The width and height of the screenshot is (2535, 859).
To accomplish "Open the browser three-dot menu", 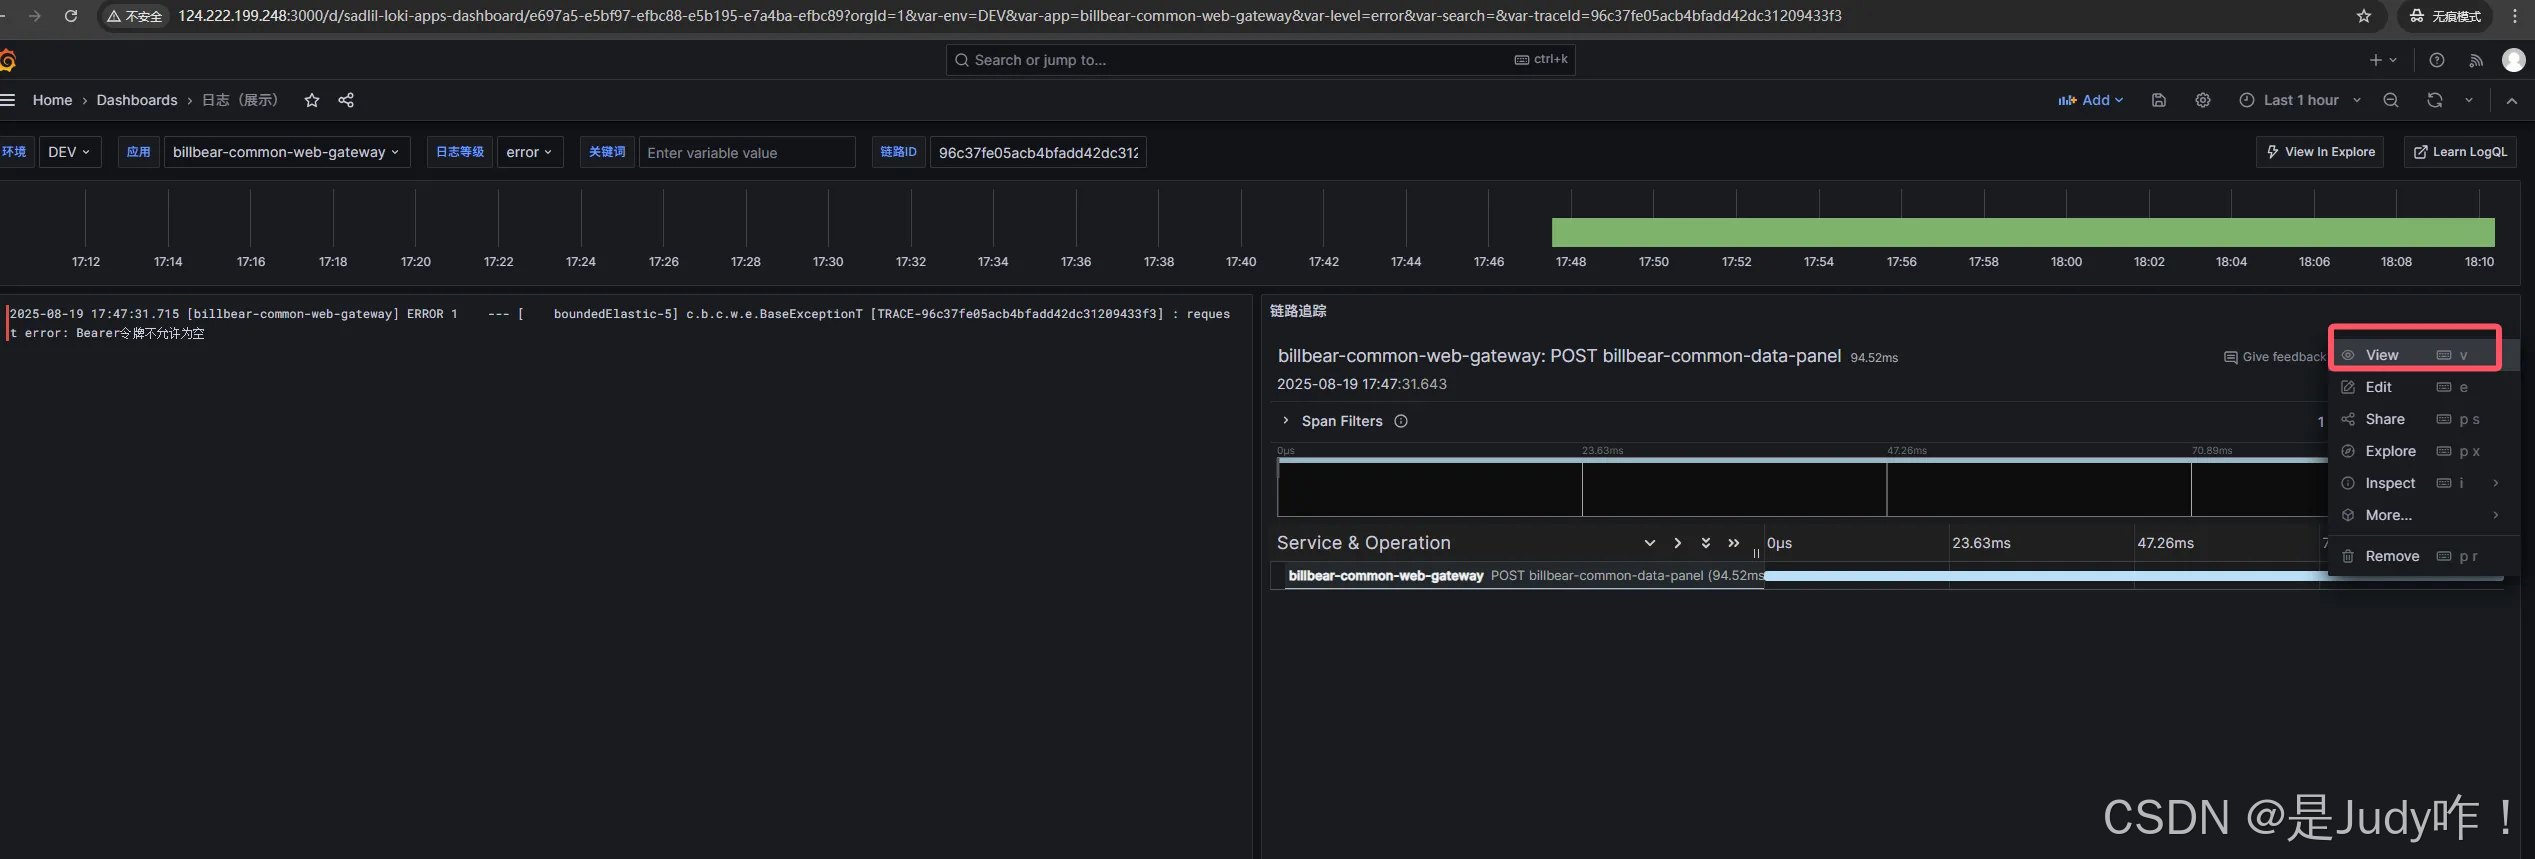I will pos(2515,16).
